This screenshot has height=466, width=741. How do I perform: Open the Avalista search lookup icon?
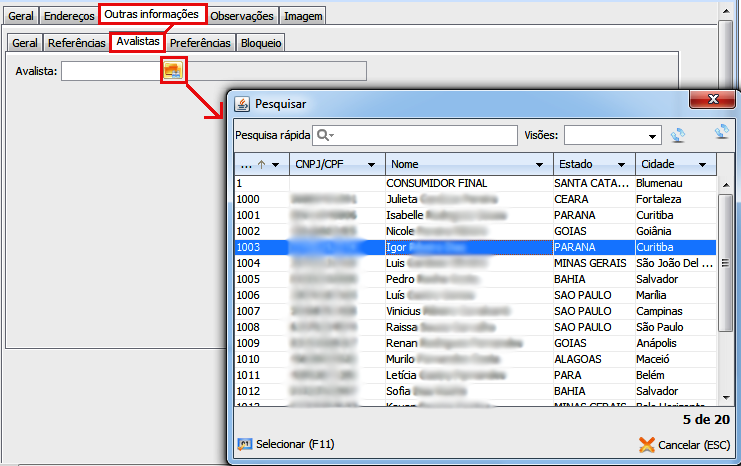[173, 70]
